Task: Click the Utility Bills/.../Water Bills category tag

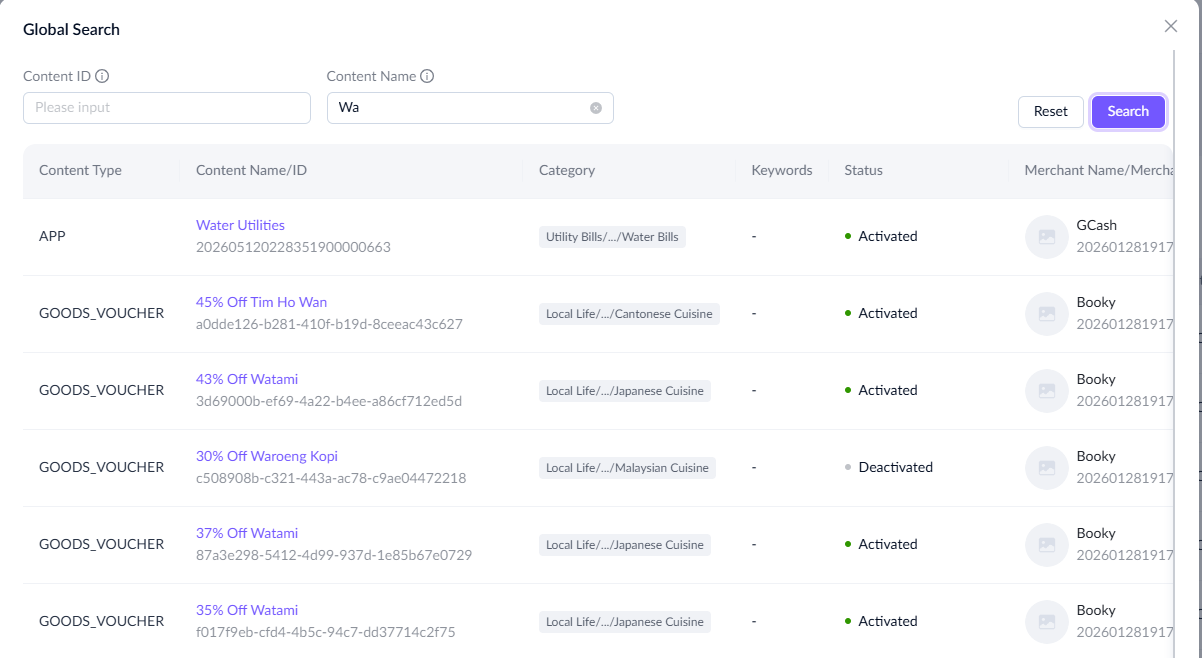Action: (x=612, y=237)
